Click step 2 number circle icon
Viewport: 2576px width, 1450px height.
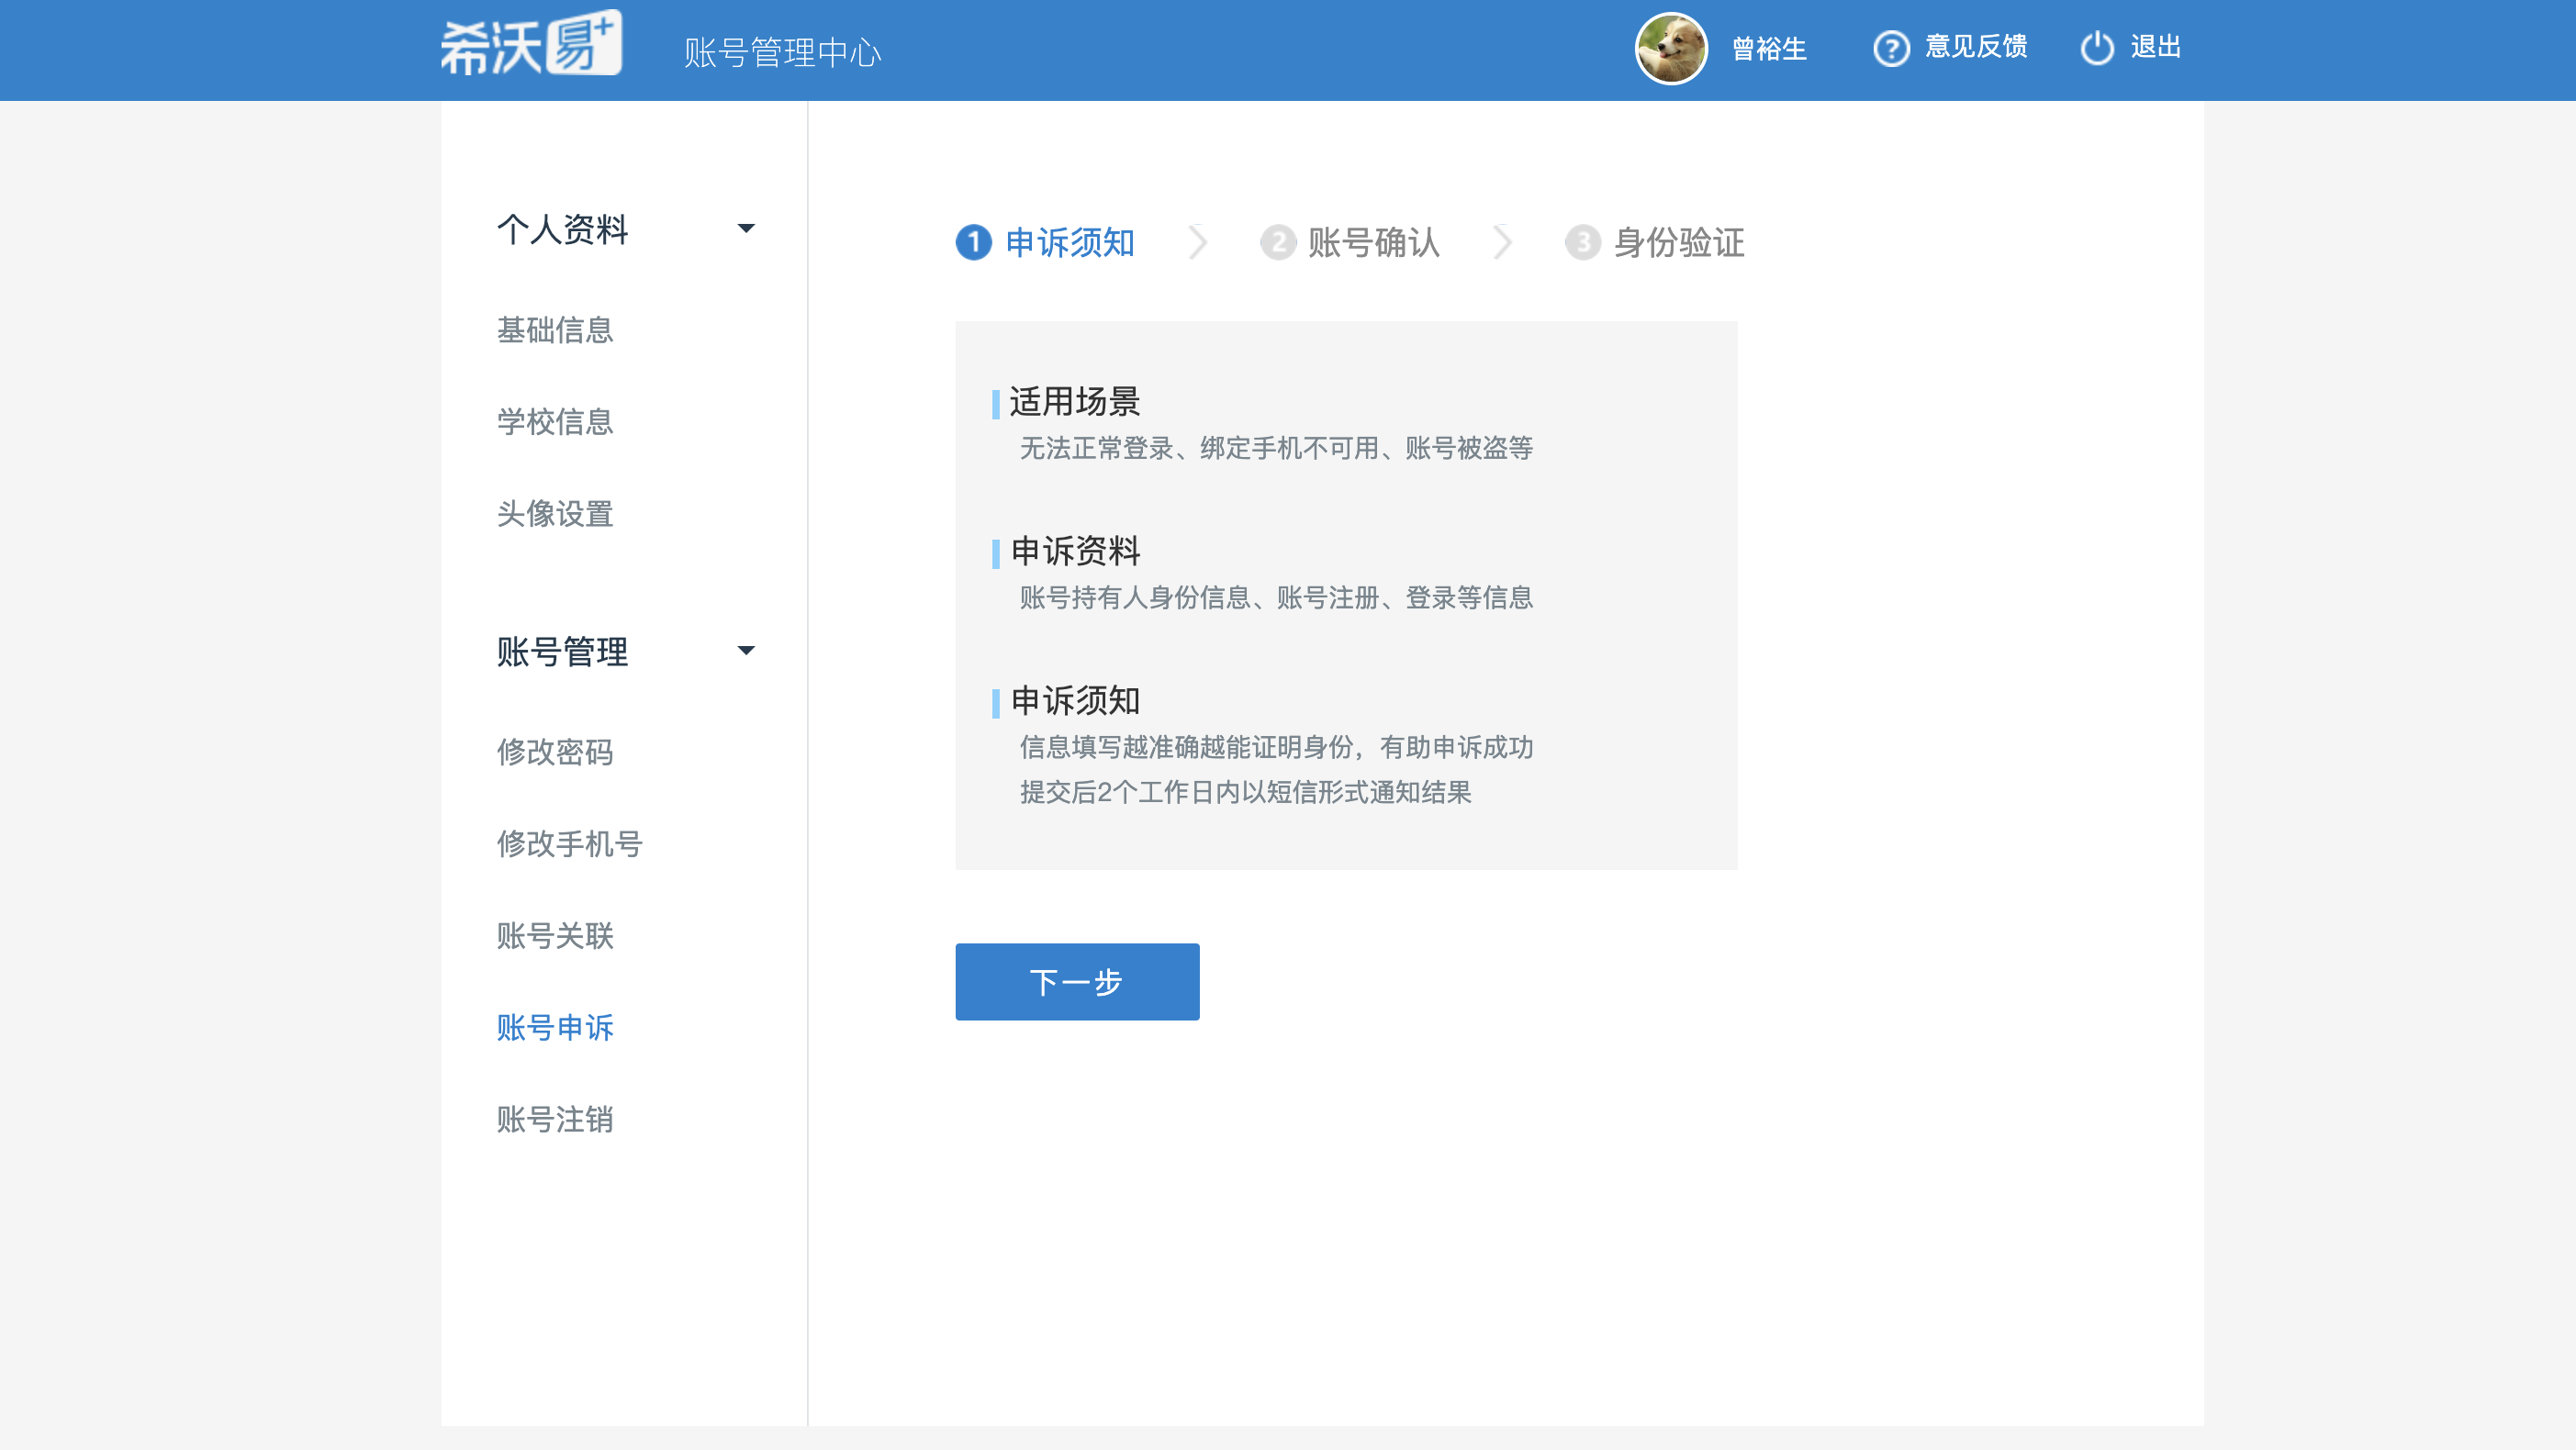(1278, 242)
